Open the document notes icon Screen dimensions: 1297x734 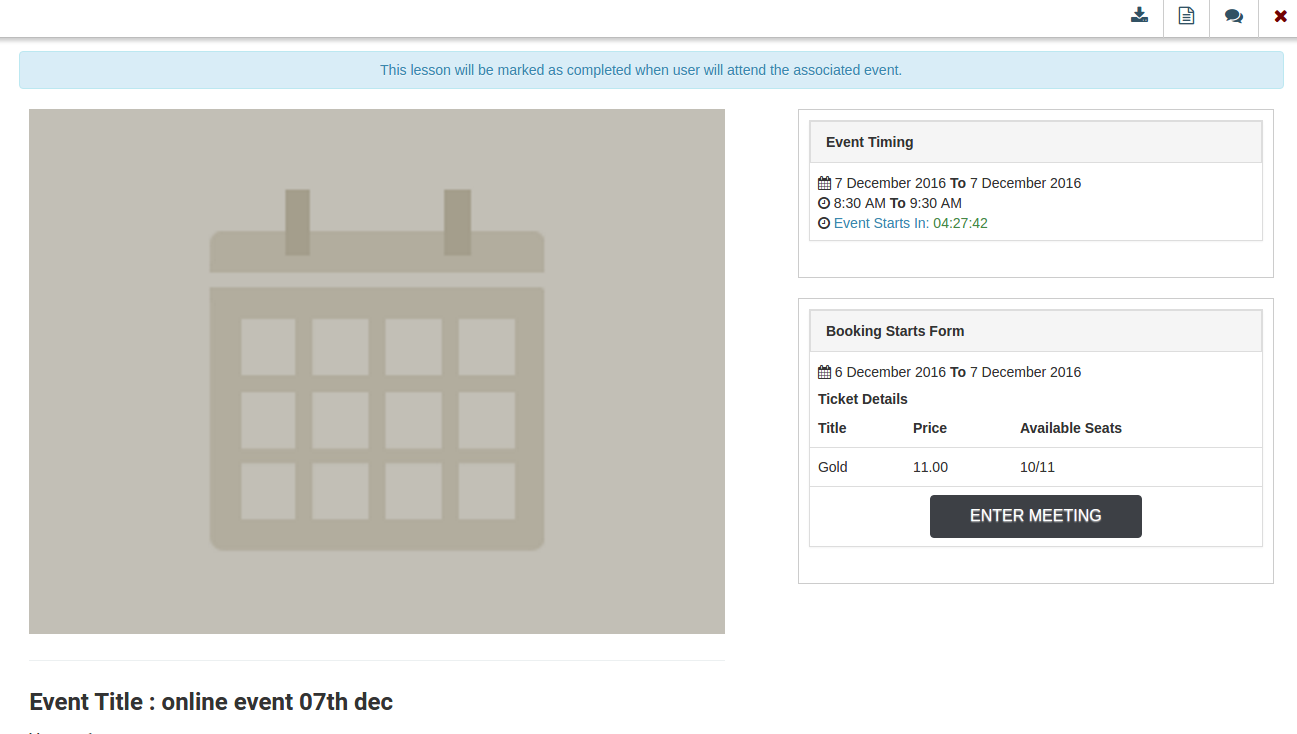coord(1186,16)
